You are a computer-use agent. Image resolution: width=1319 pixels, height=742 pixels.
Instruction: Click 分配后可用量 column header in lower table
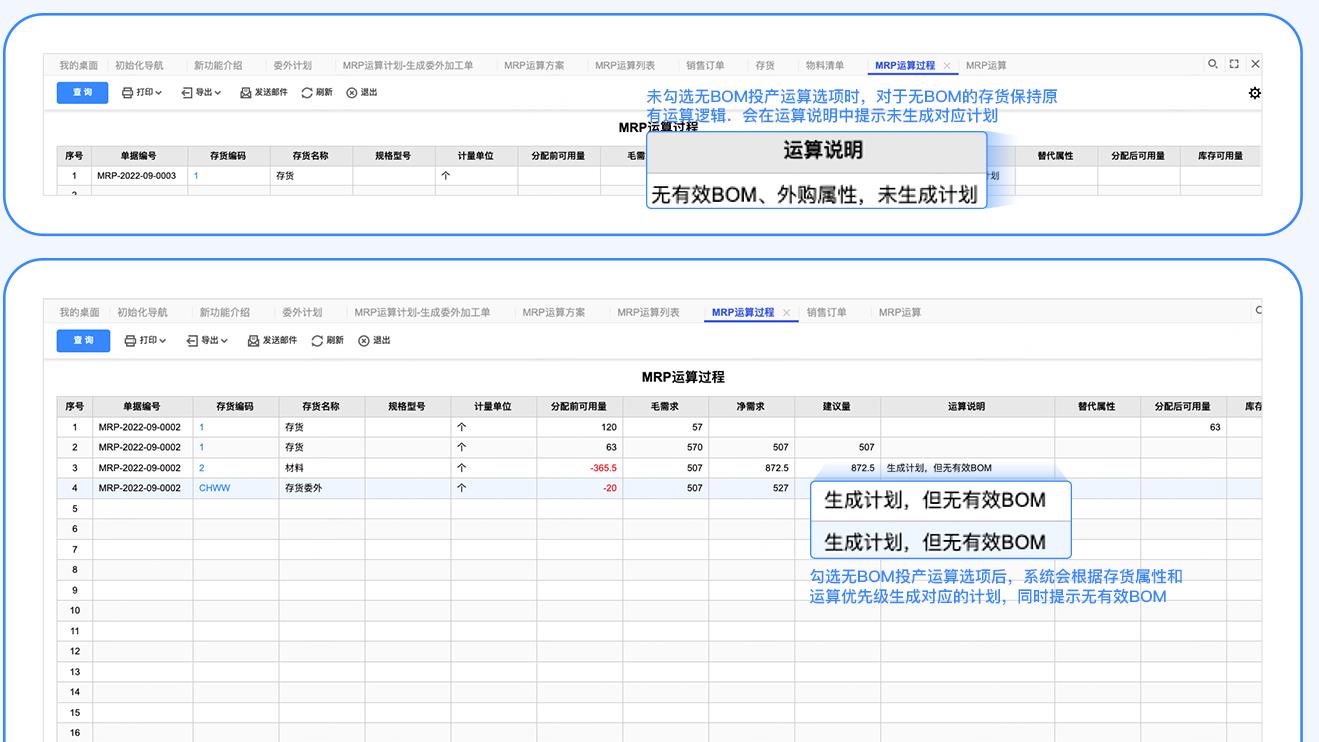tap(1183, 406)
